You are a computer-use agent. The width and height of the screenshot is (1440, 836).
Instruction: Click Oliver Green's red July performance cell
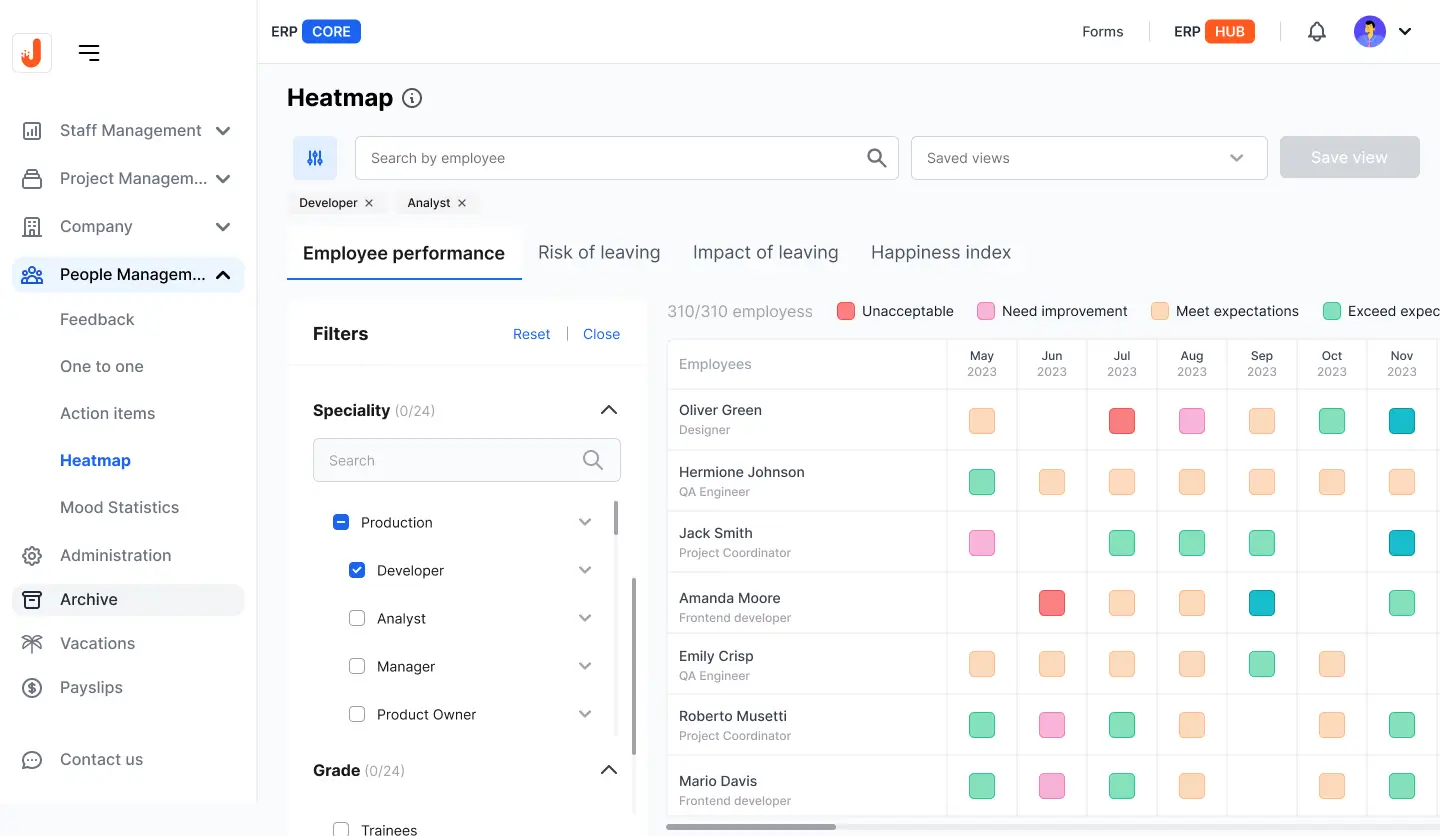1121,421
